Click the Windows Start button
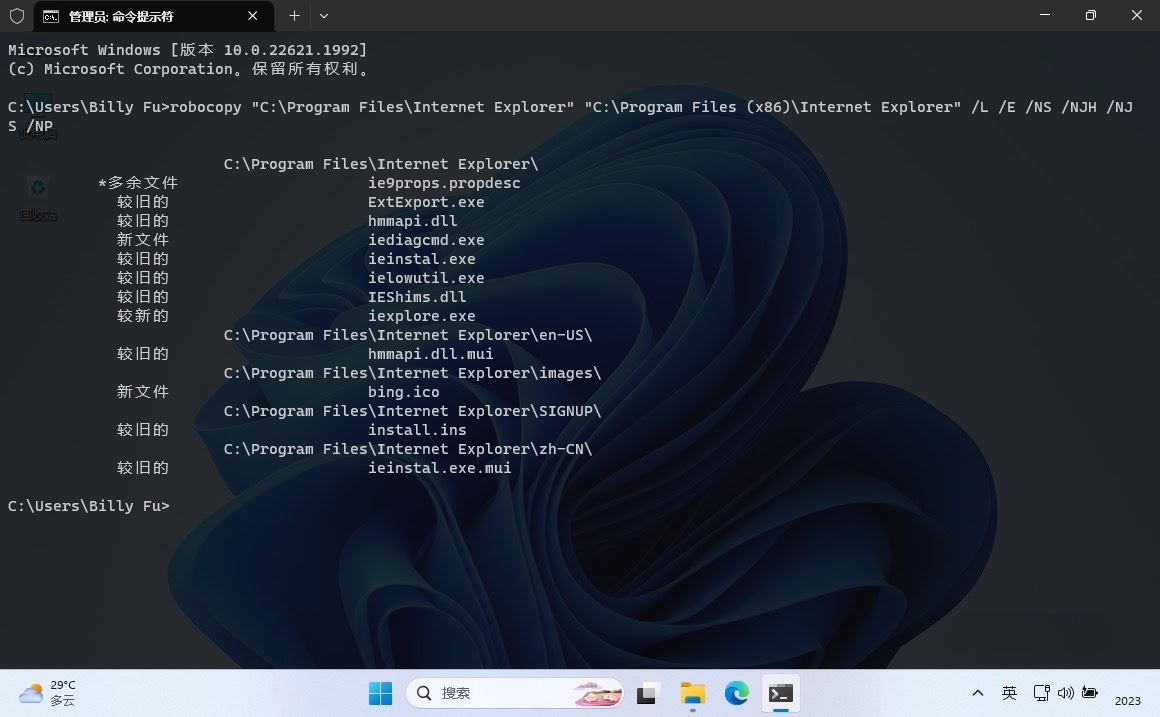 pyautogui.click(x=381, y=693)
